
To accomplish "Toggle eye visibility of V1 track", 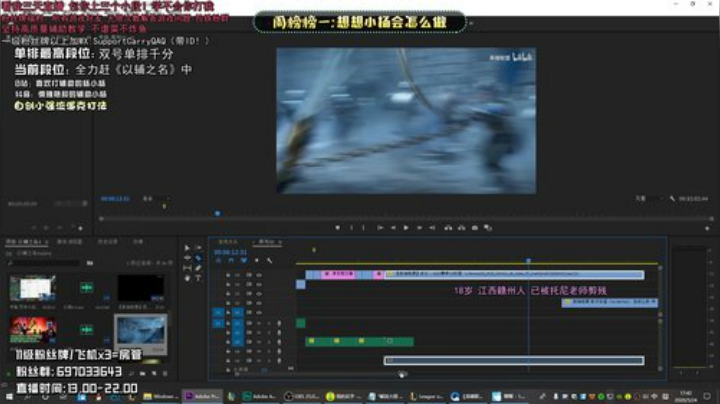I will (259, 312).
